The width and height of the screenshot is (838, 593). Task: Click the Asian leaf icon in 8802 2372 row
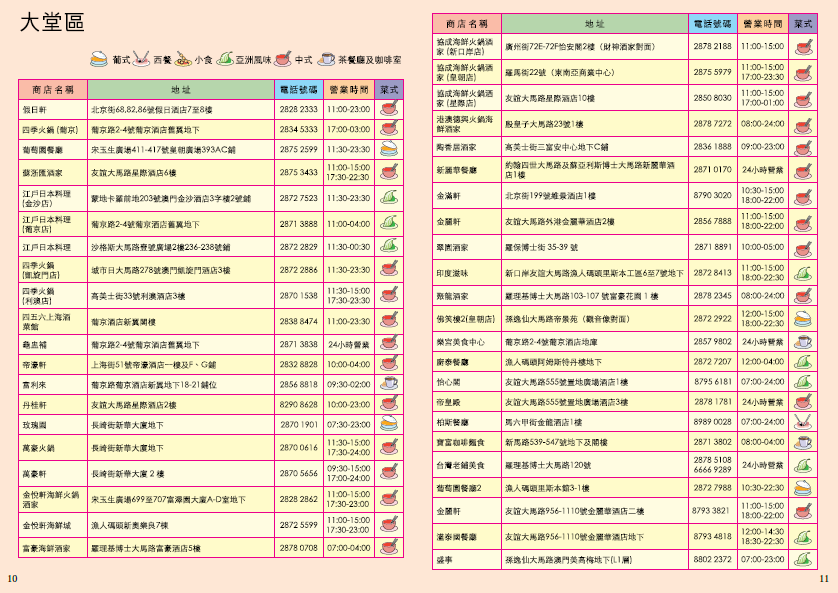pyautogui.click(x=803, y=559)
